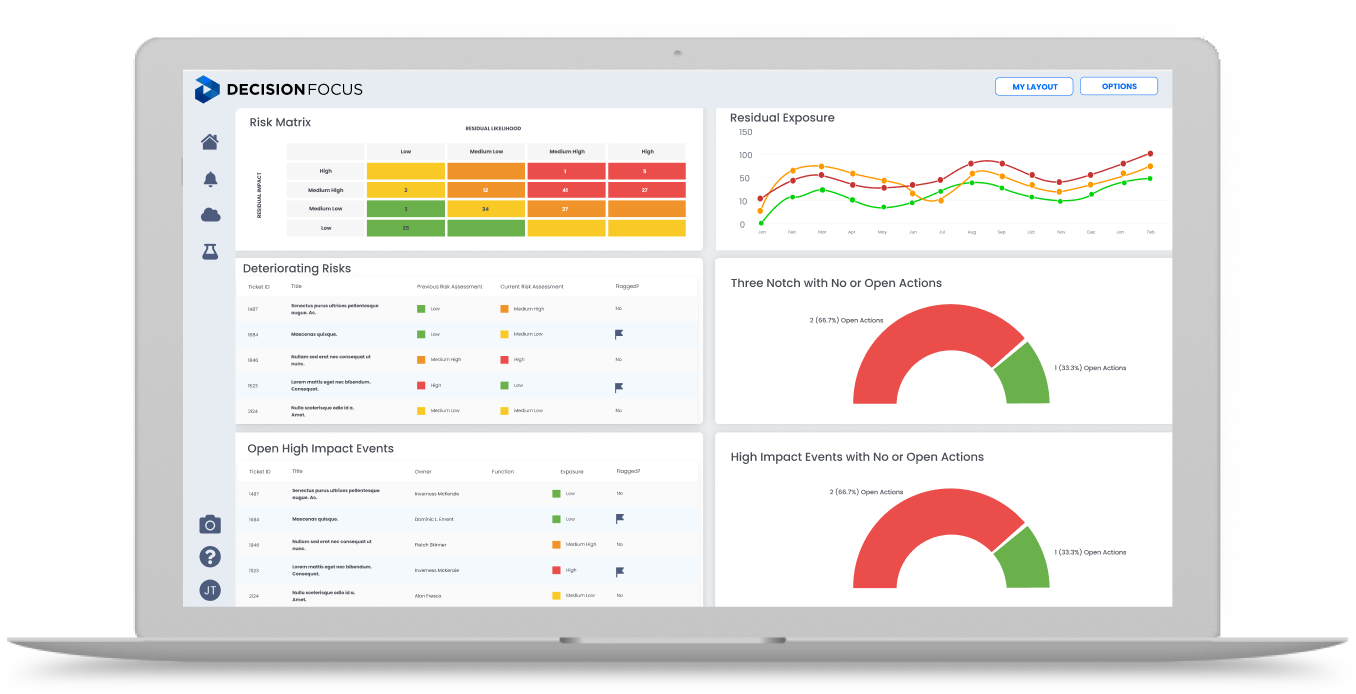Screen dimensions: 1356x694
Task: Sort events by Exposure column header
Action: pyautogui.click(x=572, y=471)
